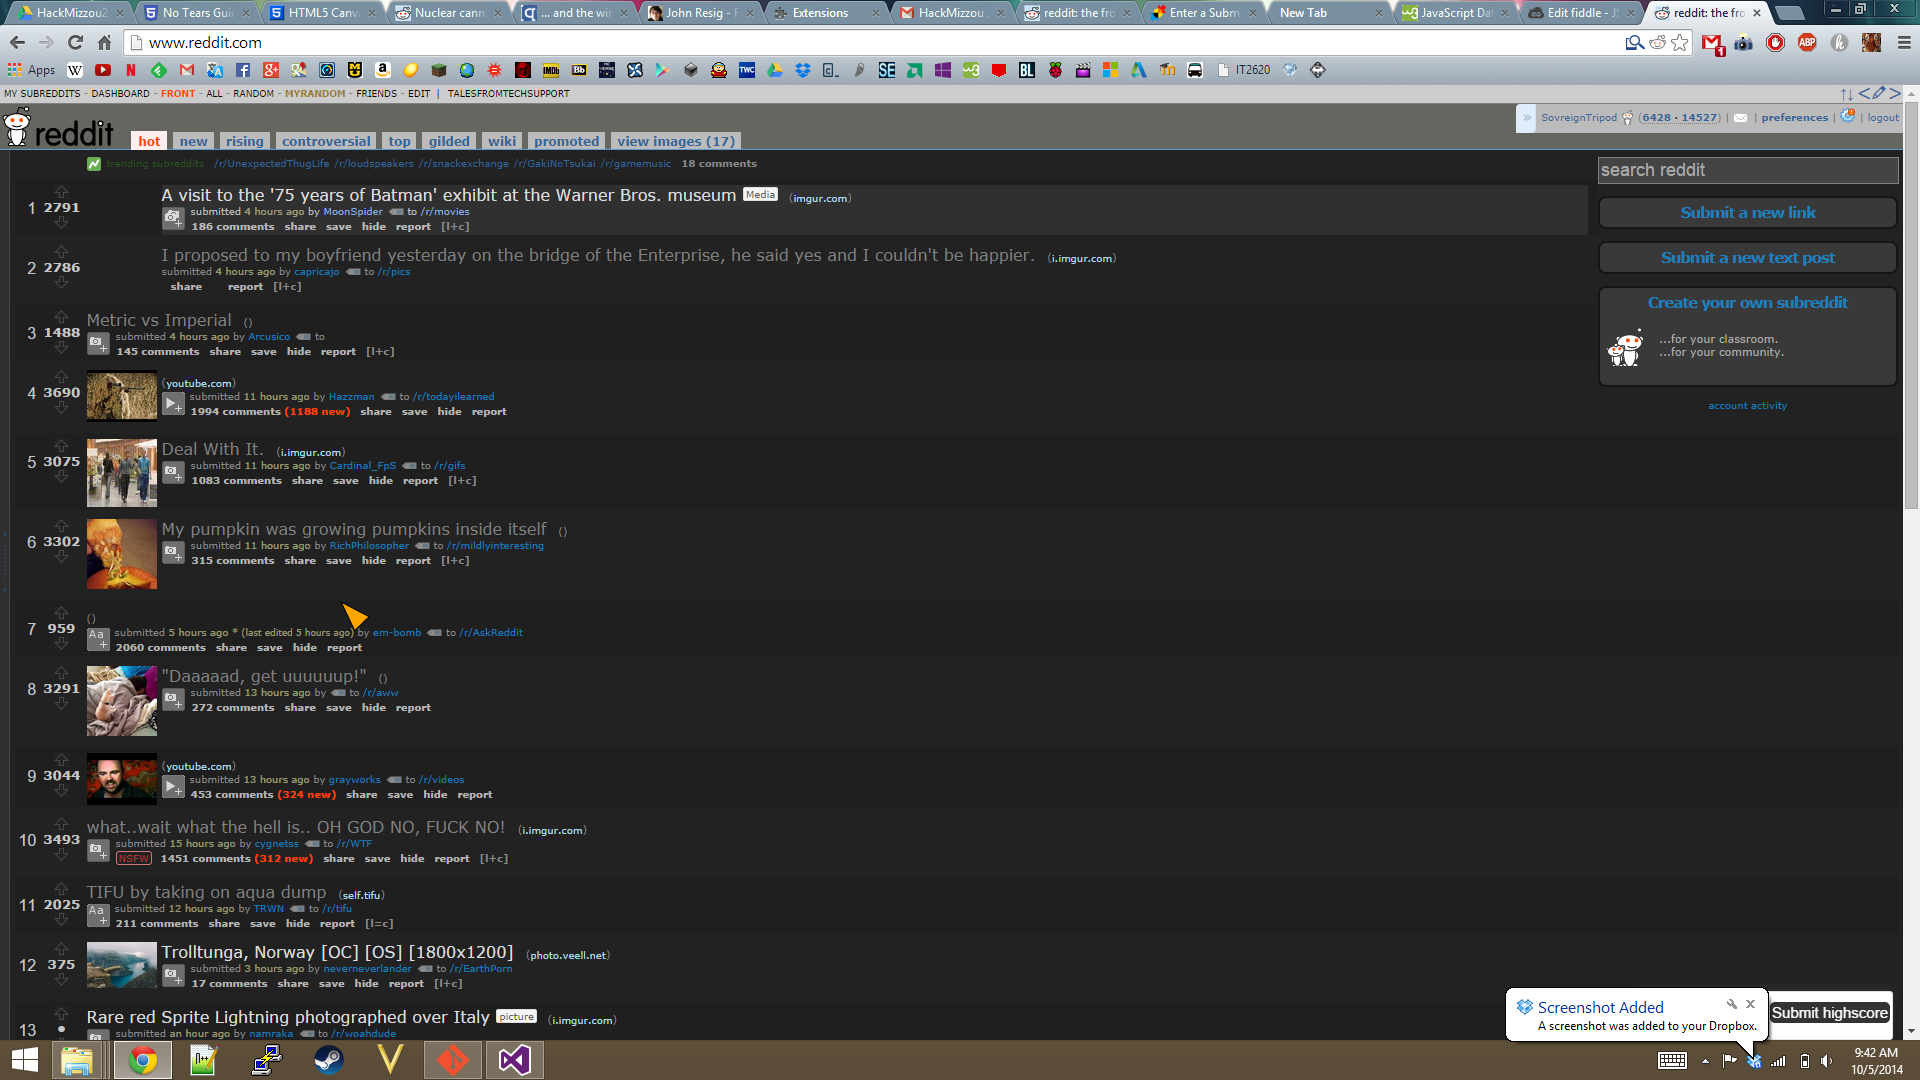Open Steam from the Windows taskbar
Image resolution: width=1920 pixels, height=1080 pixels.
coord(328,1059)
